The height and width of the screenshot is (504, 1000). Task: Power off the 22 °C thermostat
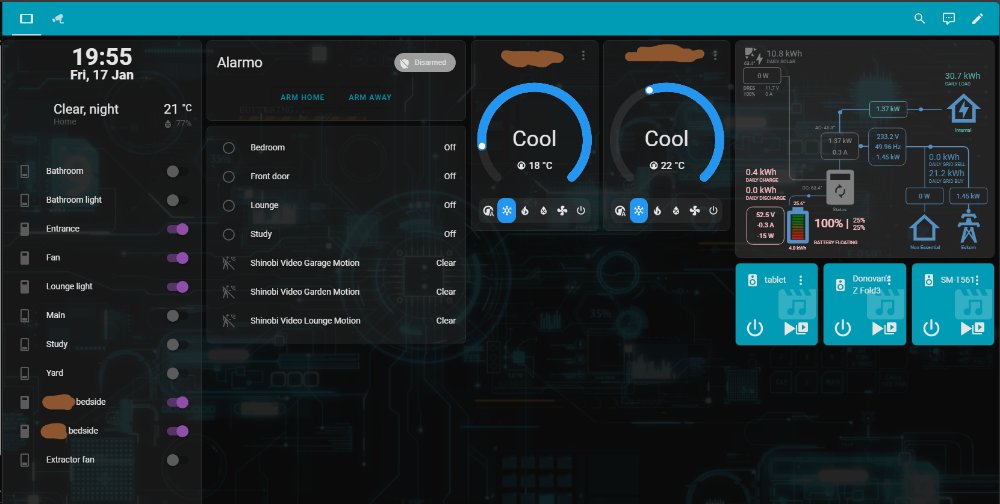pyautogui.click(x=713, y=211)
